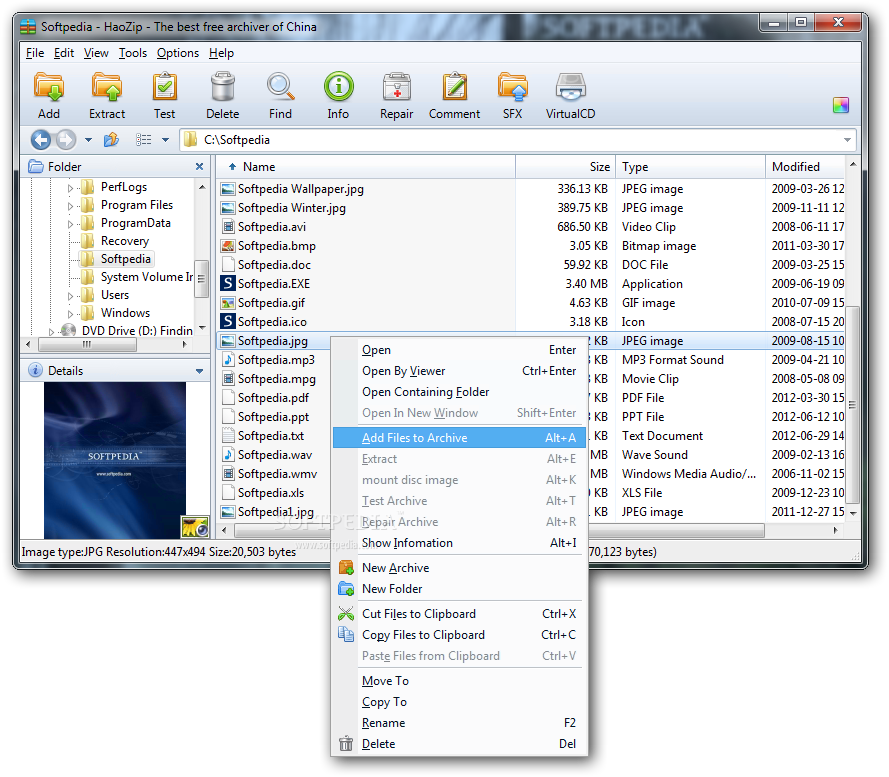Screen dimensions: 889x777
Task: Open the File menu
Action: pyautogui.click(x=35, y=53)
